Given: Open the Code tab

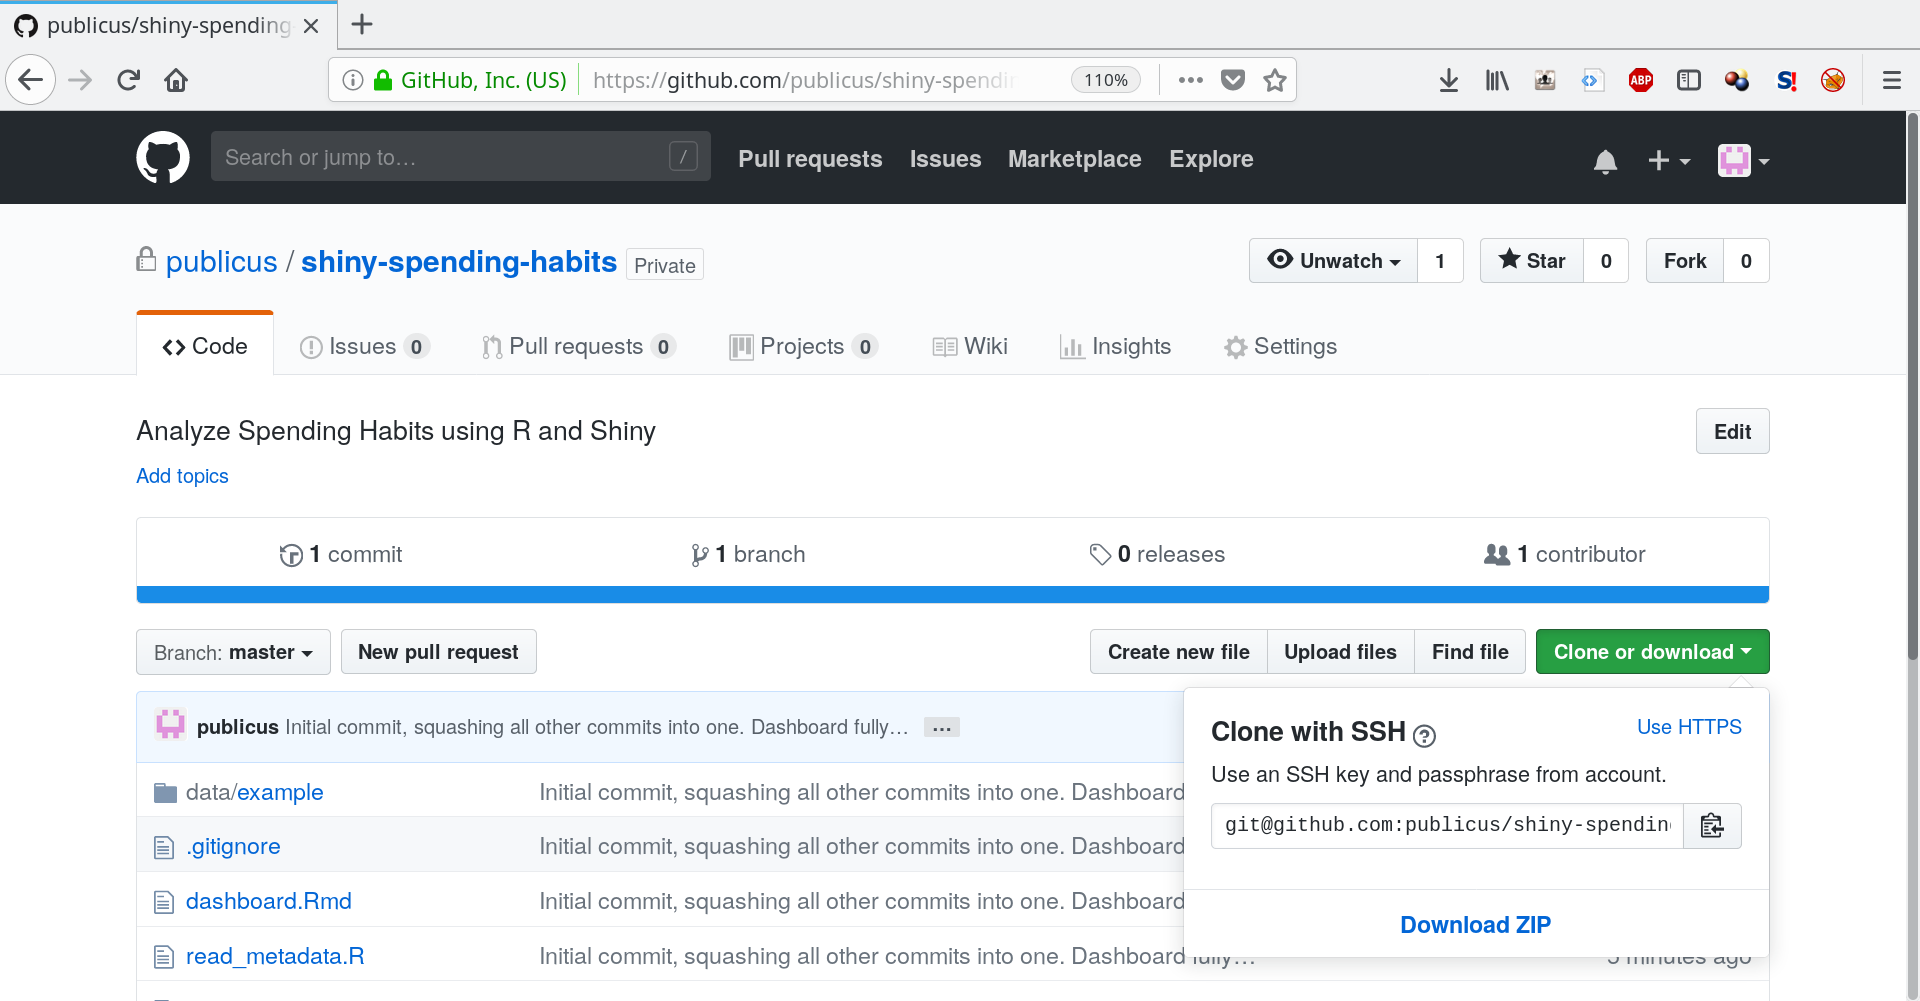Looking at the screenshot, I should point(205,346).
